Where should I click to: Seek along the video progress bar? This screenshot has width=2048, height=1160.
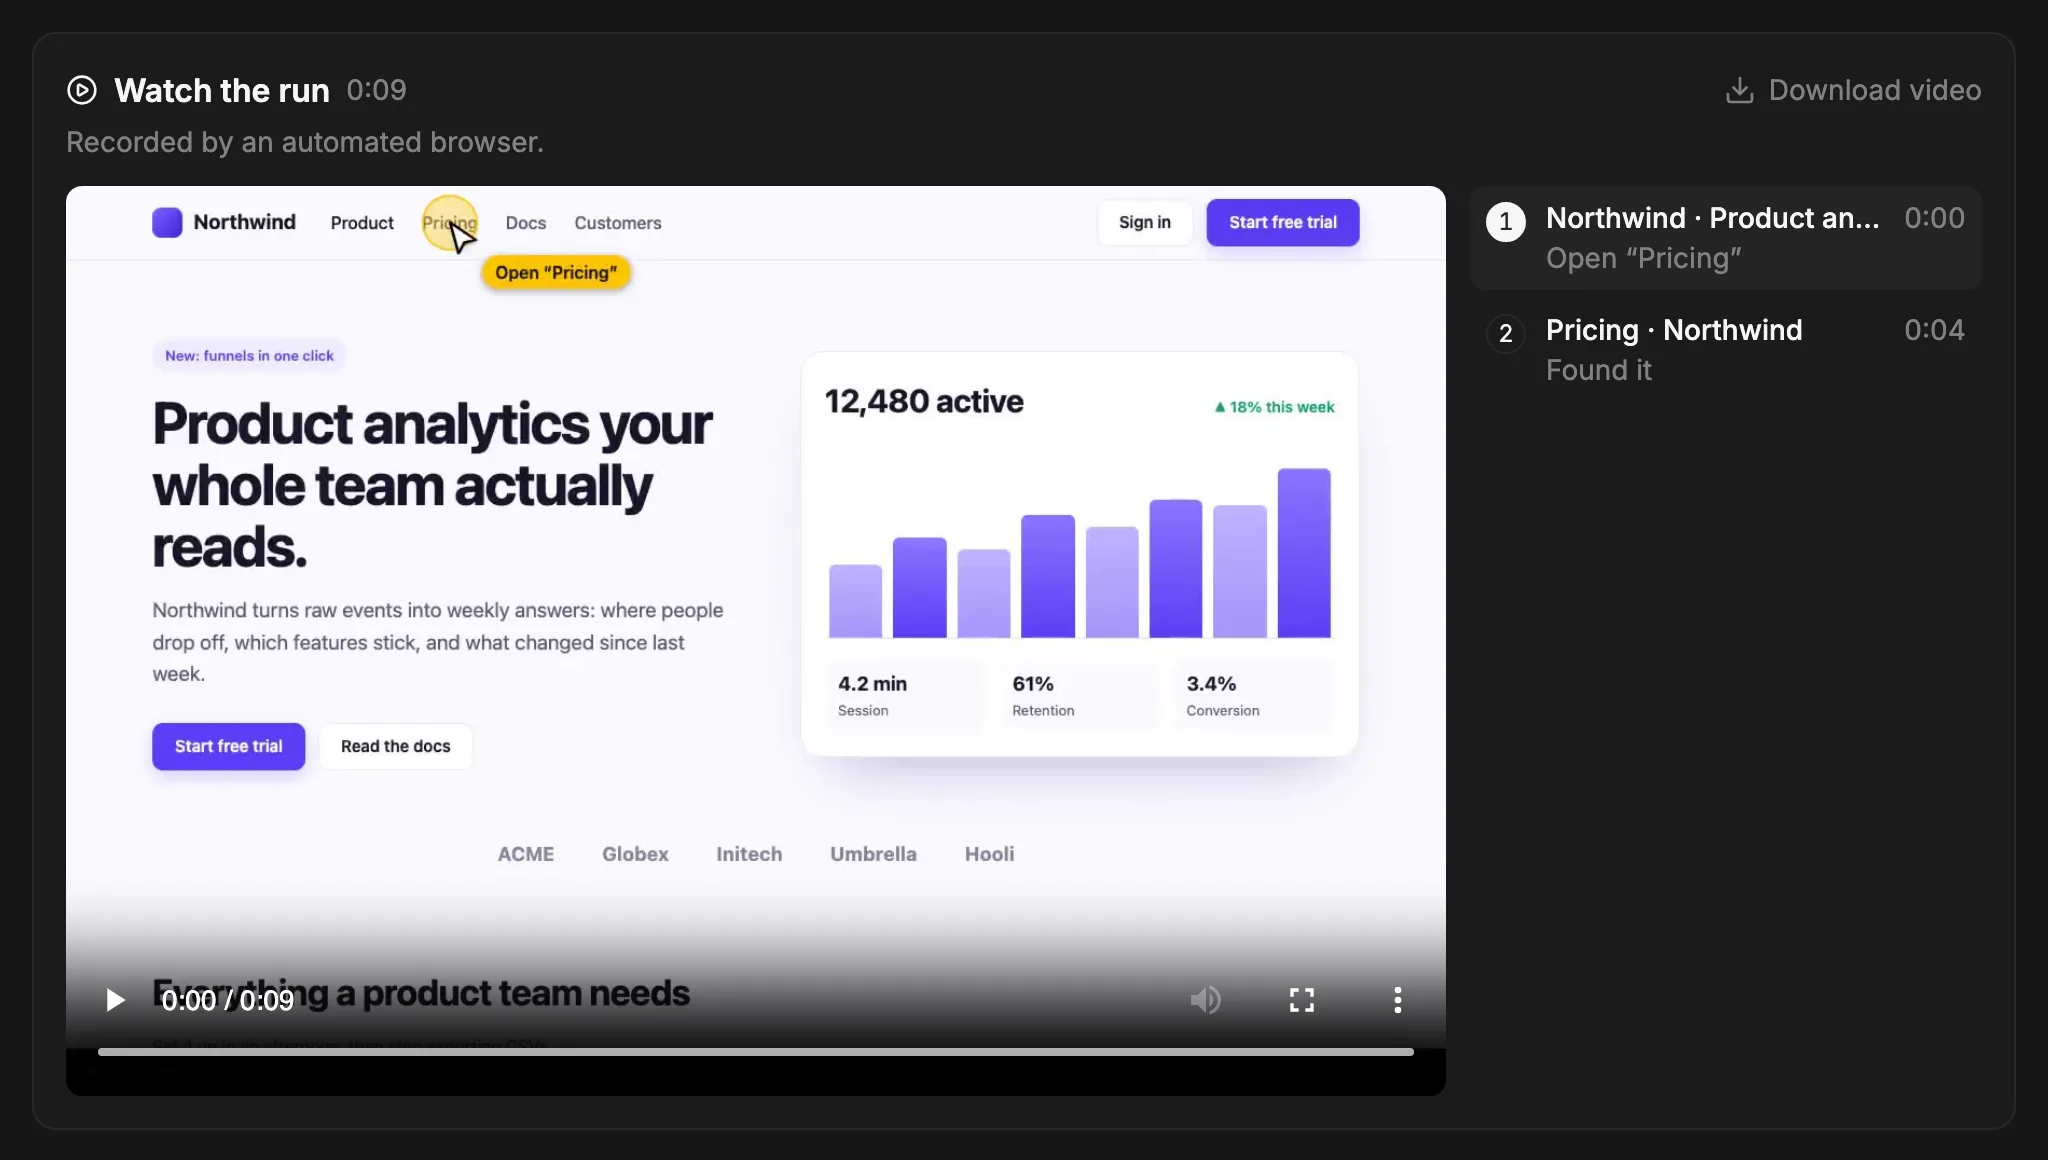coord(755,1052)
